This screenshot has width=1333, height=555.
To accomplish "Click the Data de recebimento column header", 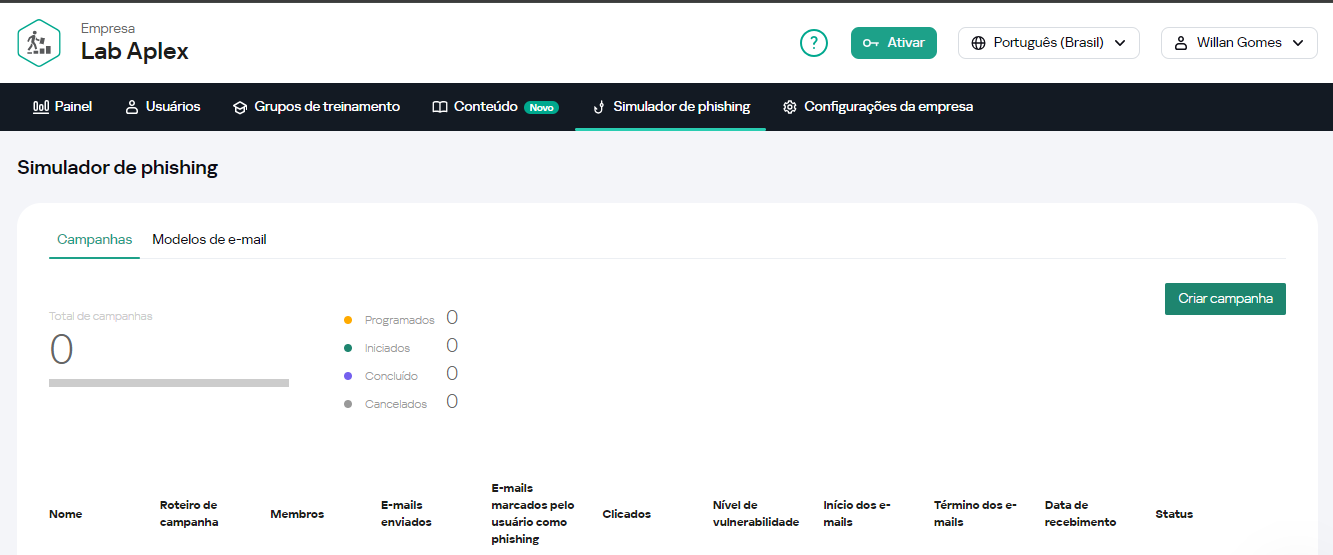I will point(1081,514).
